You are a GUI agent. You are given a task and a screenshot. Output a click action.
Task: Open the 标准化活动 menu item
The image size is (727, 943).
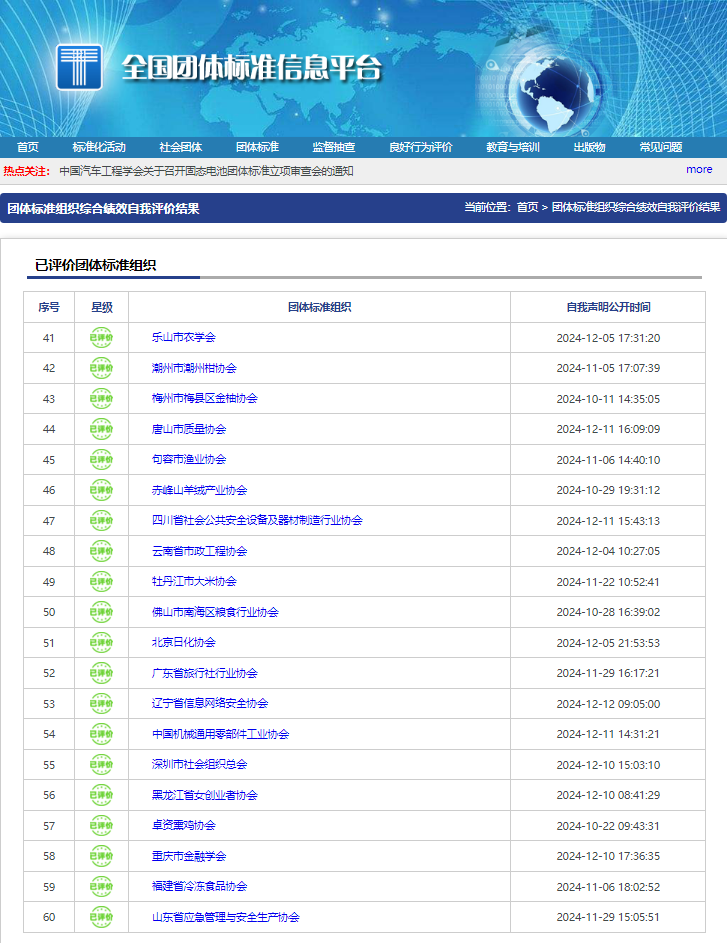tap(99, 147)
